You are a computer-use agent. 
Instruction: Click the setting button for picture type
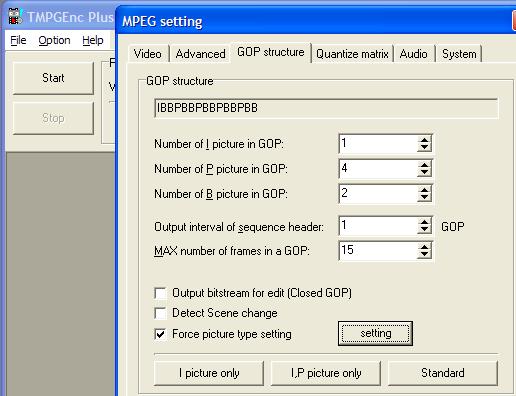pos(375,333)
